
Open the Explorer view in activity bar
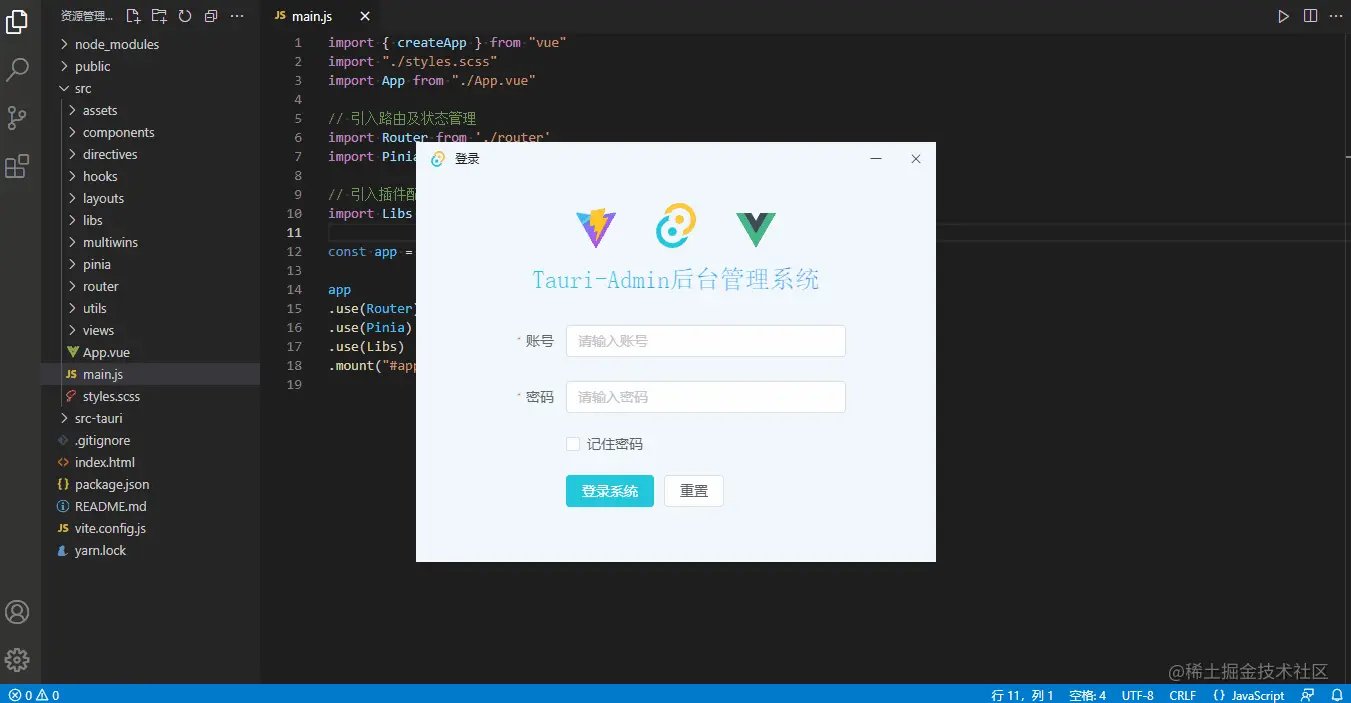(17, 21)
